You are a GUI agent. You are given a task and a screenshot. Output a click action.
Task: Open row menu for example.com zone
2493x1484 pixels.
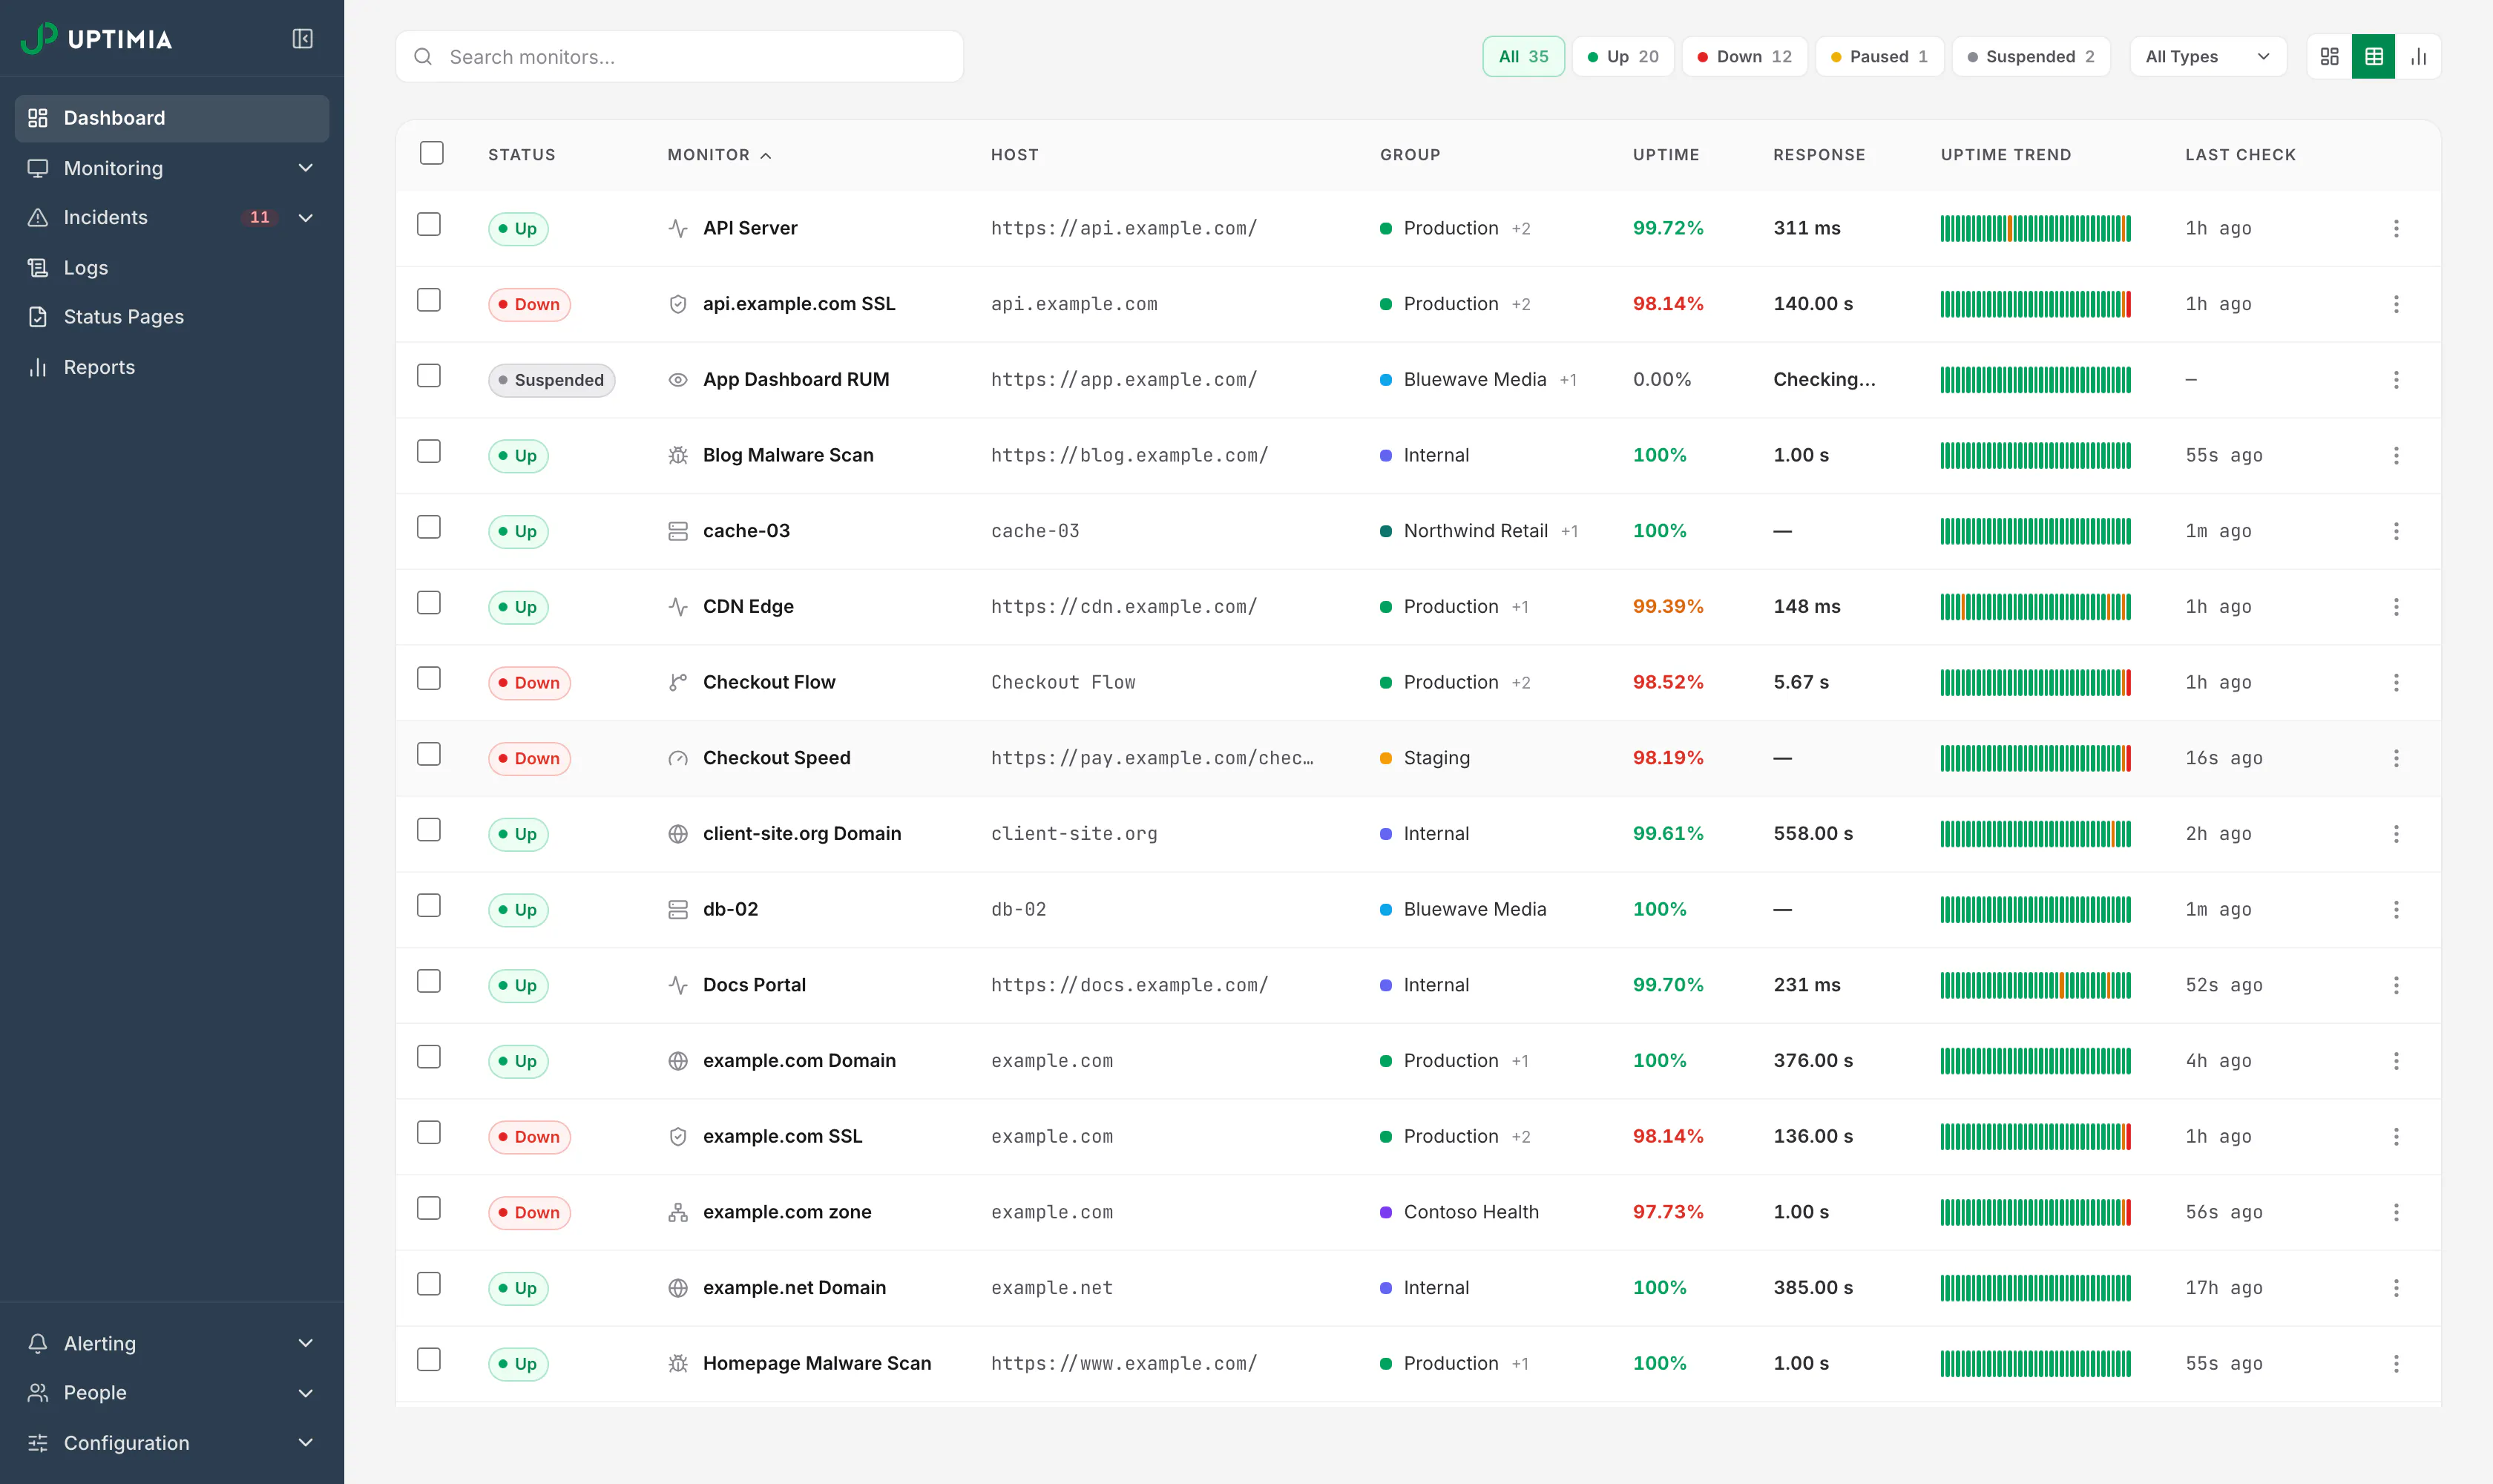point(2396,1212)
